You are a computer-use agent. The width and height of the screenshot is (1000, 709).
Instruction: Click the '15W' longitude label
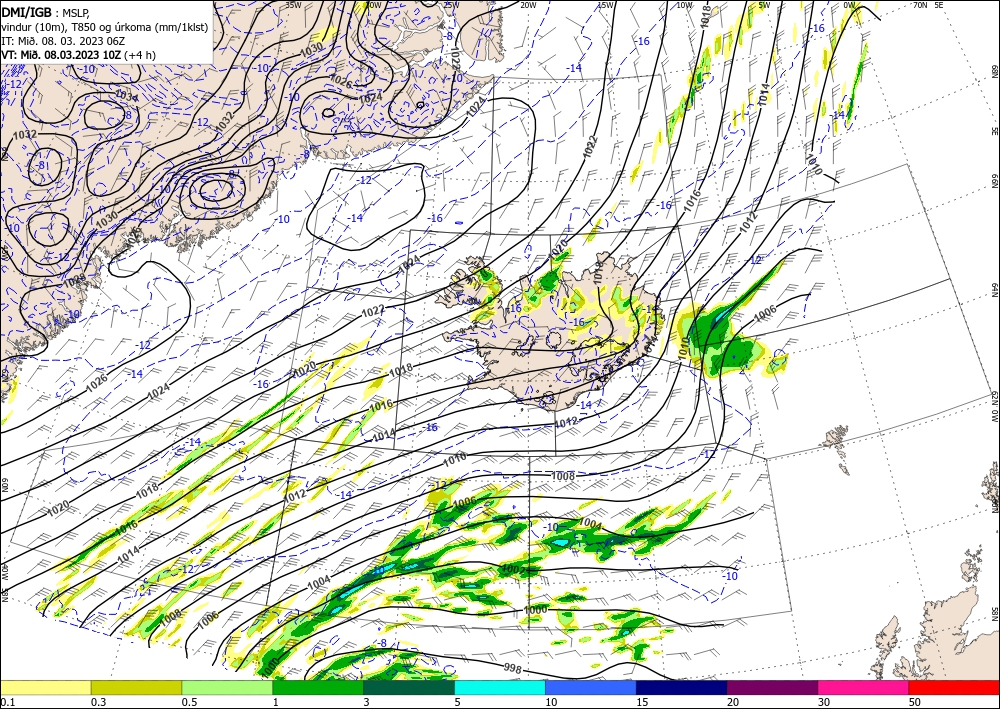pyautogui.click(x=606, y=5)
